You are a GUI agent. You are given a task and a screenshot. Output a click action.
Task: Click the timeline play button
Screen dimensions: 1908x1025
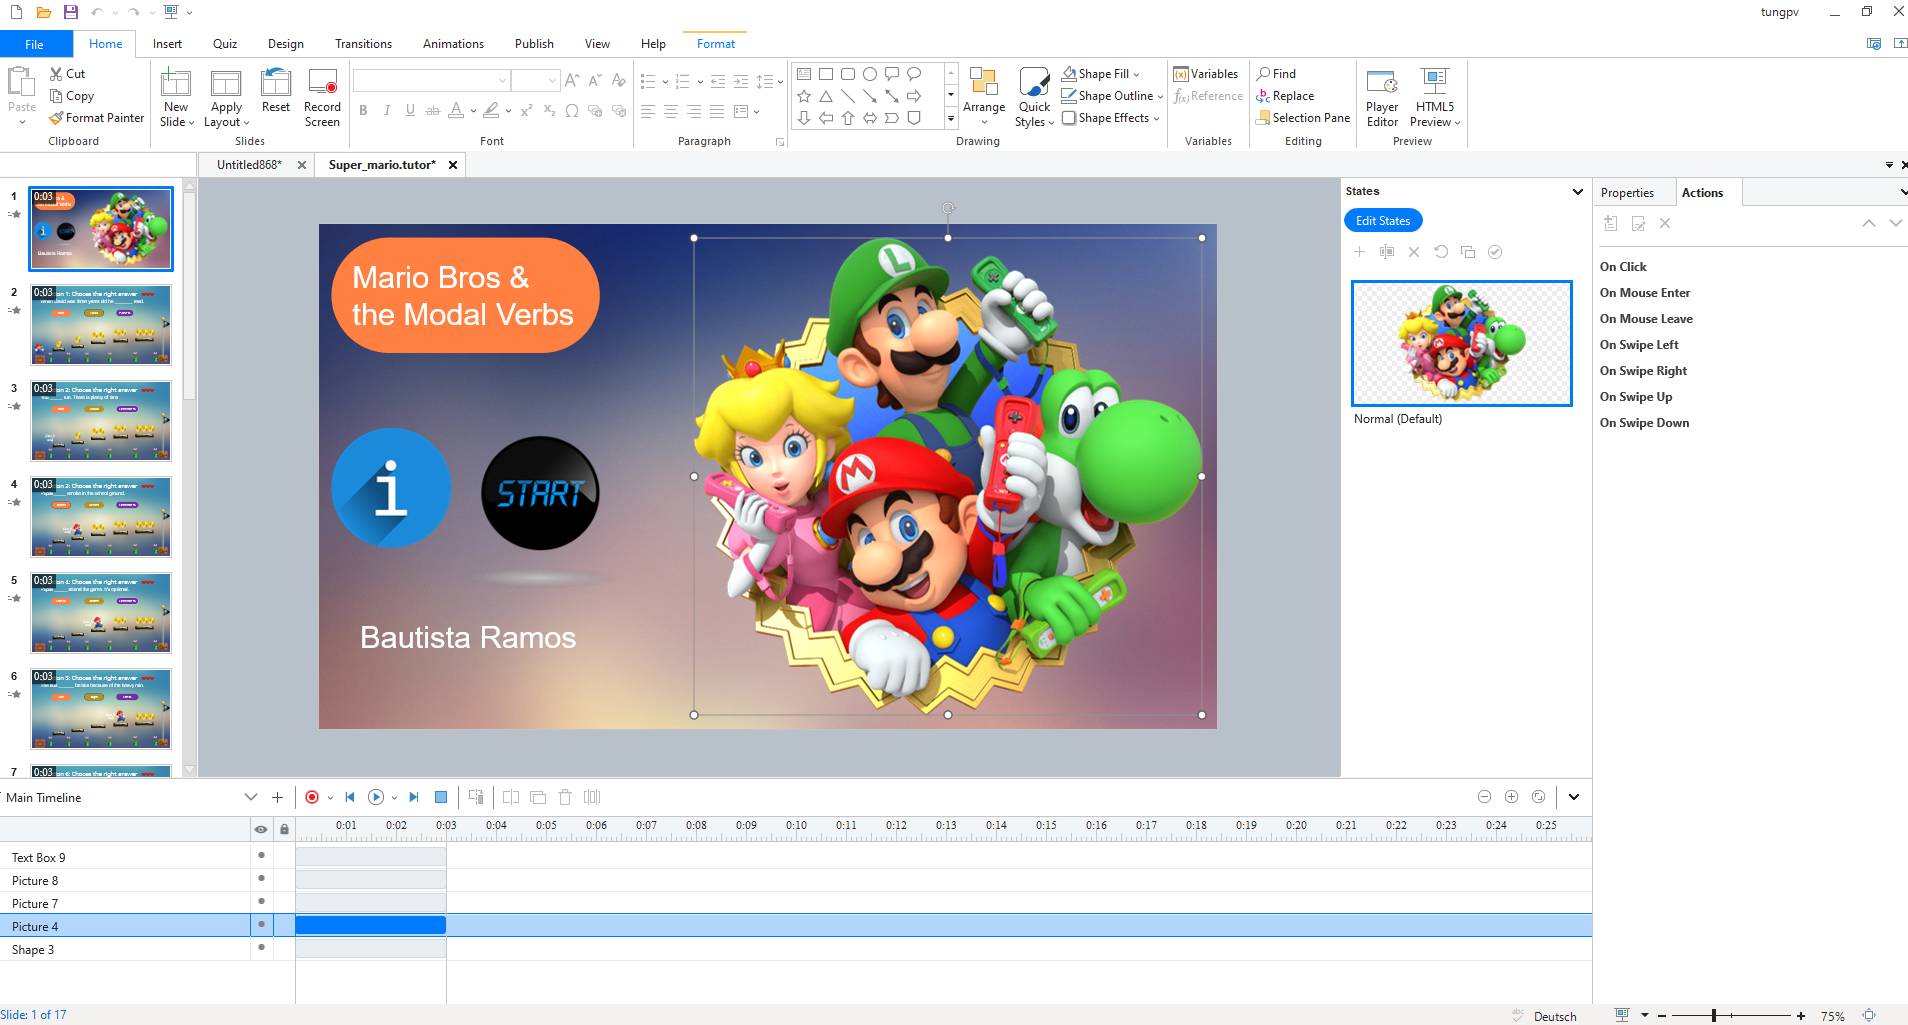click(376, 797)
